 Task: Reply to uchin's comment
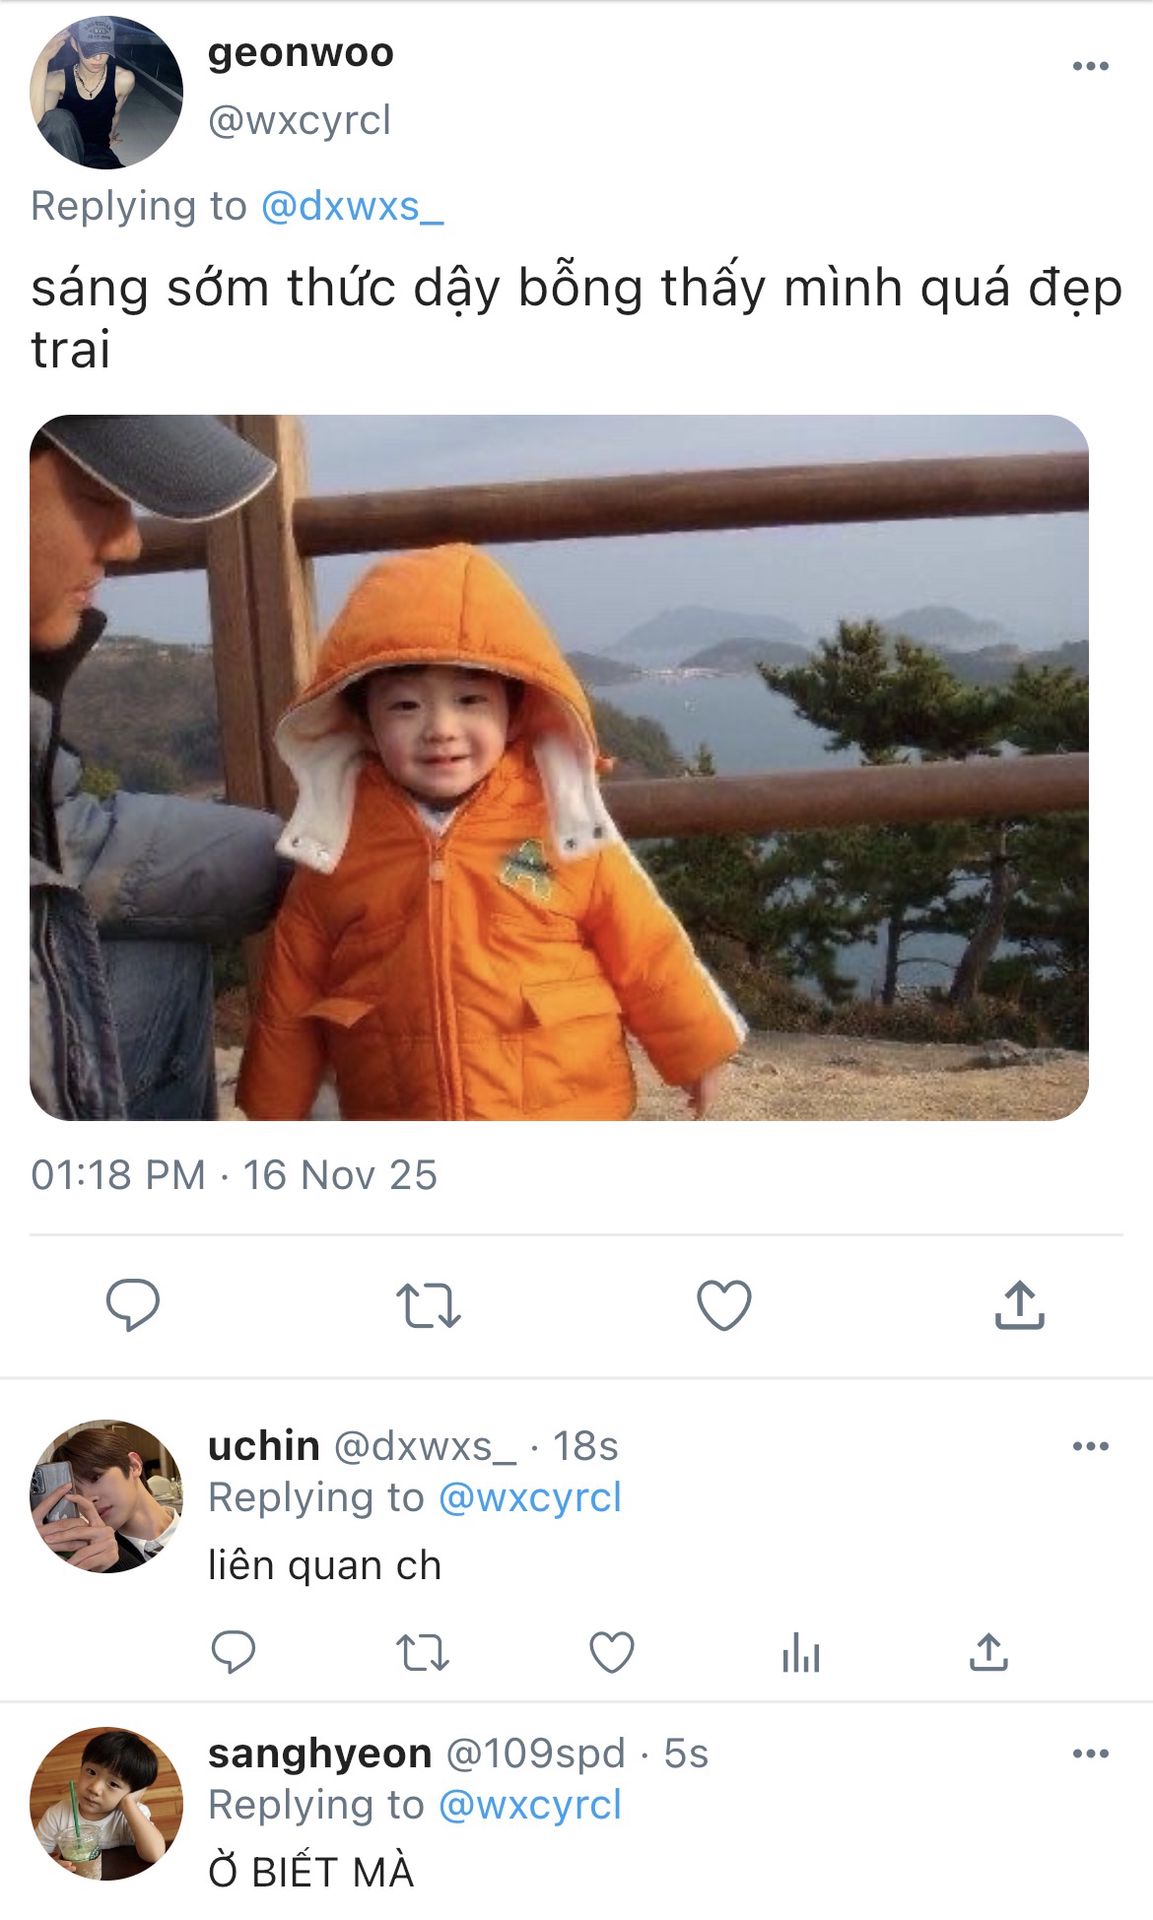233,1652
